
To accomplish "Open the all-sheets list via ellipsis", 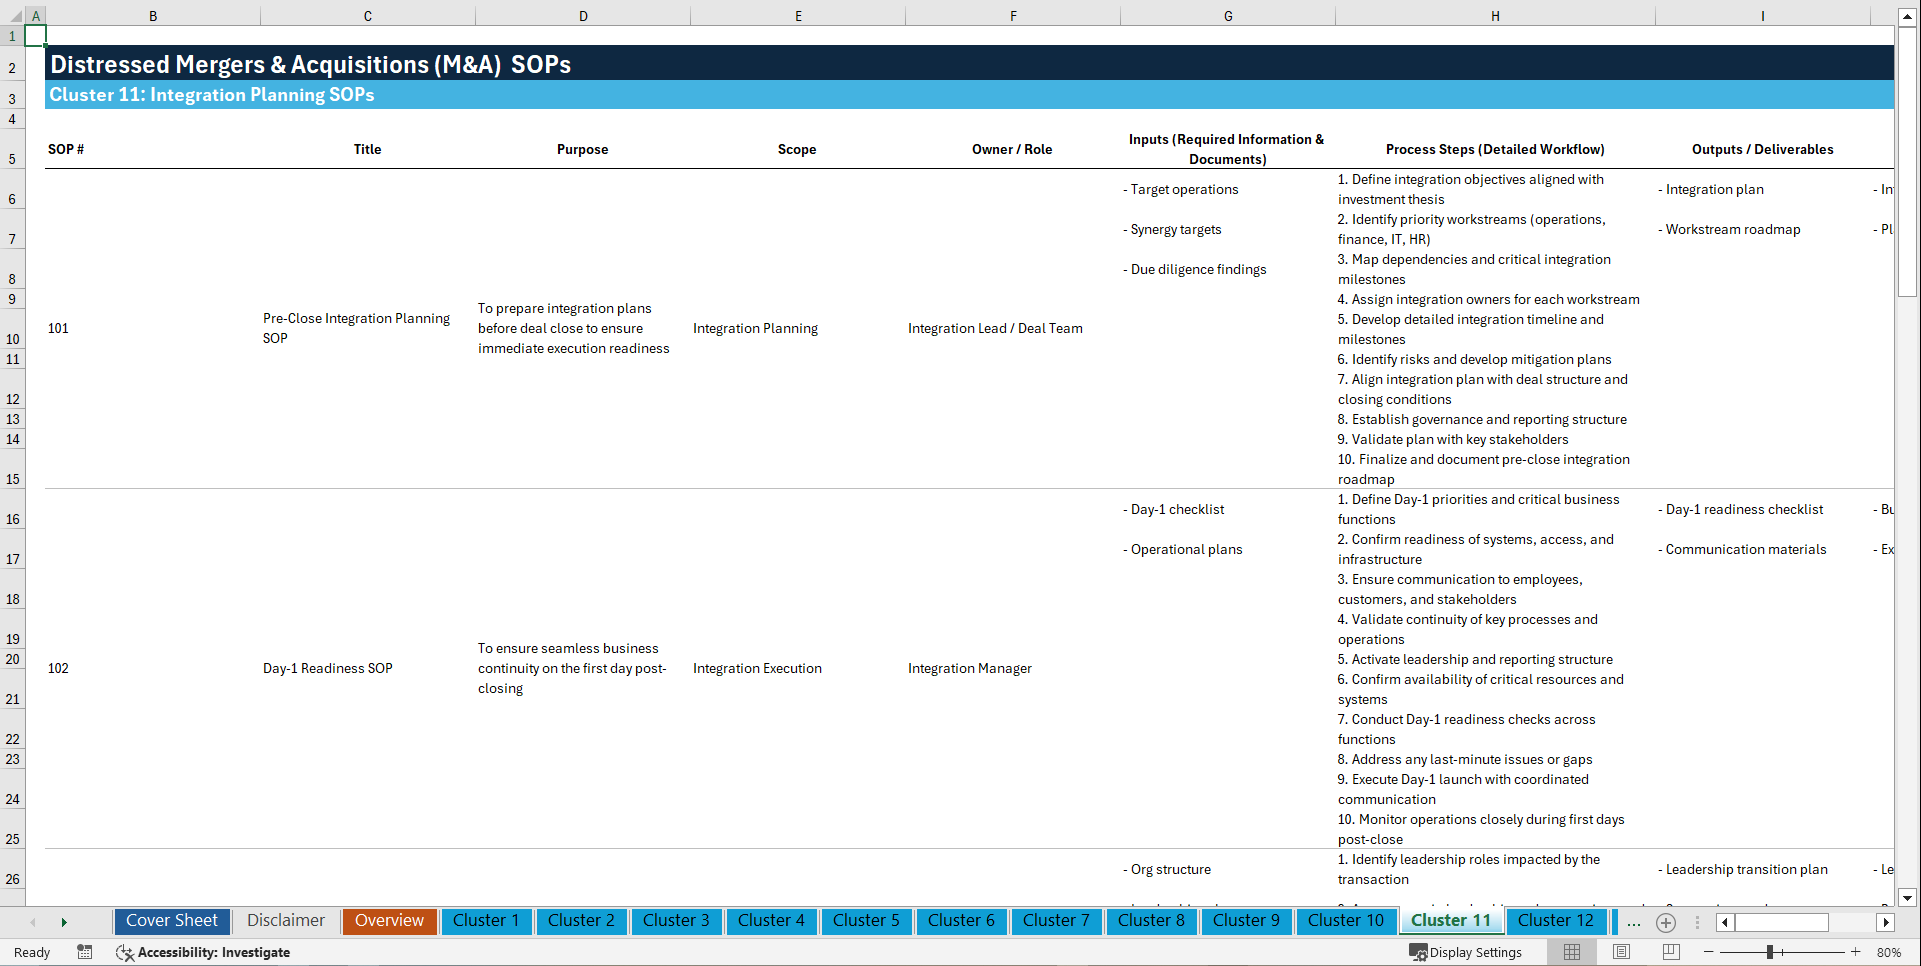I will [1634, 922].
